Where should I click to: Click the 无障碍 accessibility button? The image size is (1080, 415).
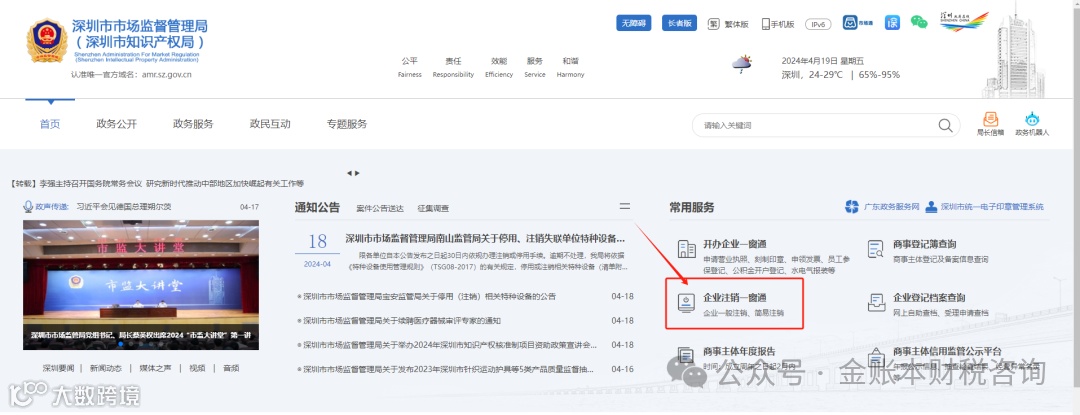pos(633,23)
